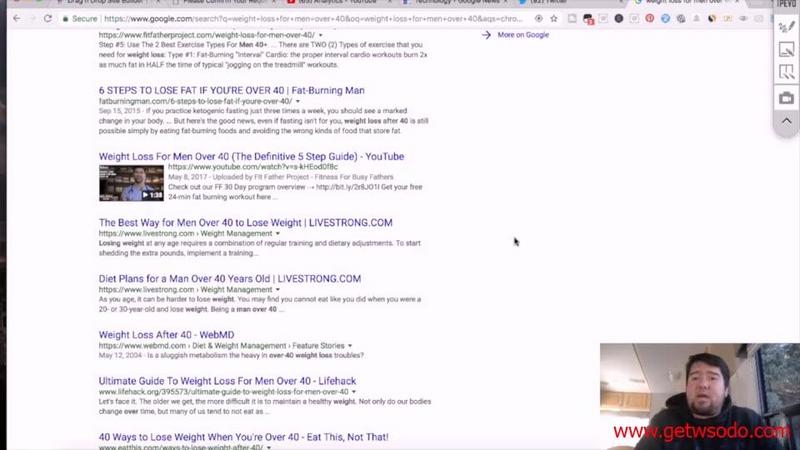
Task: Play the YouTube result video thumbnail
Action: pyautogui.click(x=131, y=183)
